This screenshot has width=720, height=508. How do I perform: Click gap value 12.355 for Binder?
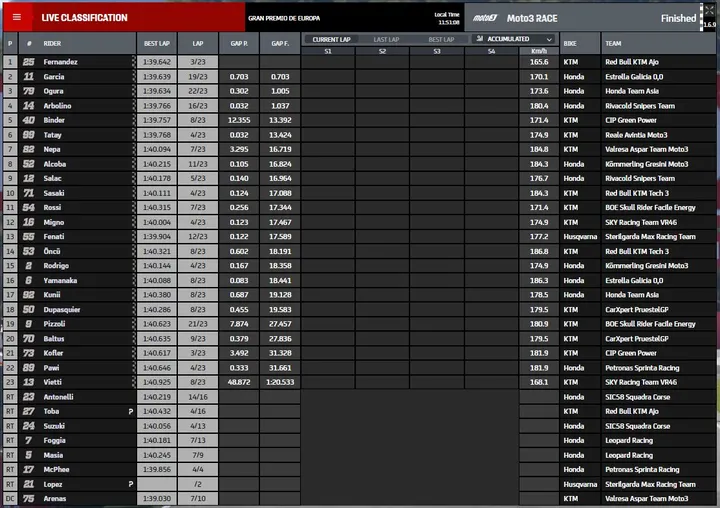(x=239, y=120)
